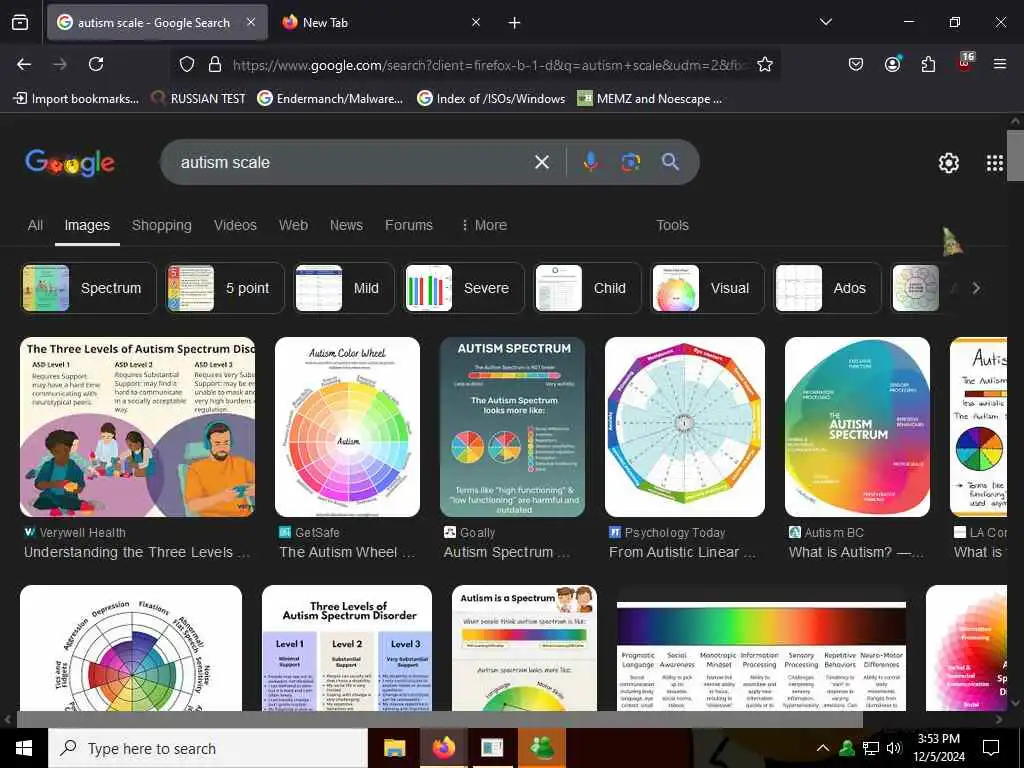Submit search with magnifier icon
The image size is (1024, 768).
tap(670, 162)
